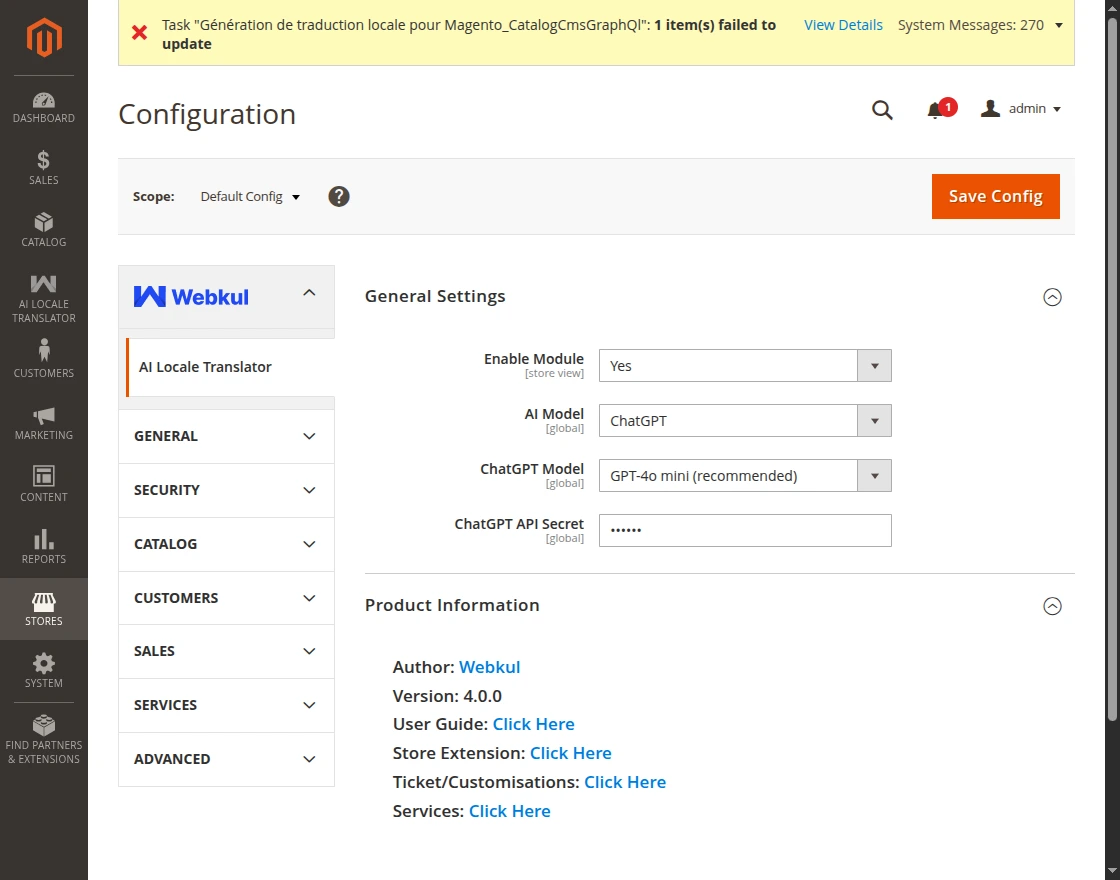Open the Default Config scope selector
The height and width of the screenshot is (880, 1120).
[x=250, y=197]
